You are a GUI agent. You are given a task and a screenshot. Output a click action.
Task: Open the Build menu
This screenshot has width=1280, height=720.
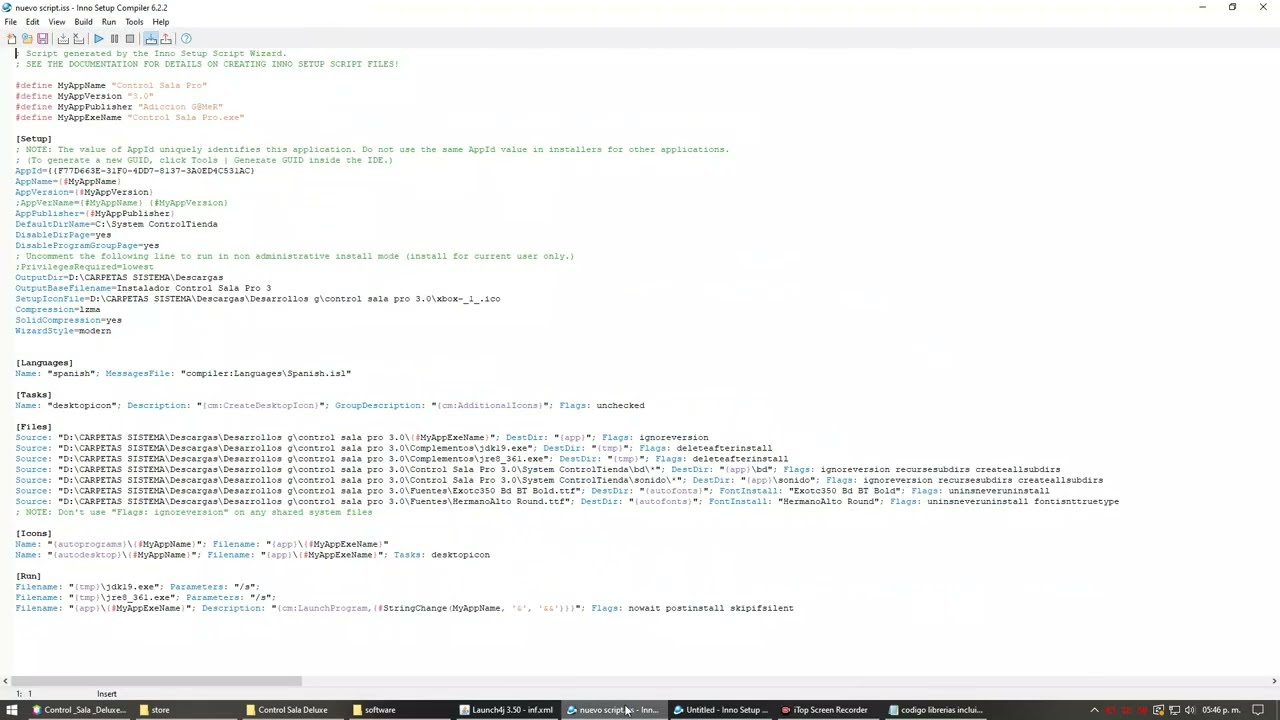[83, 22]
